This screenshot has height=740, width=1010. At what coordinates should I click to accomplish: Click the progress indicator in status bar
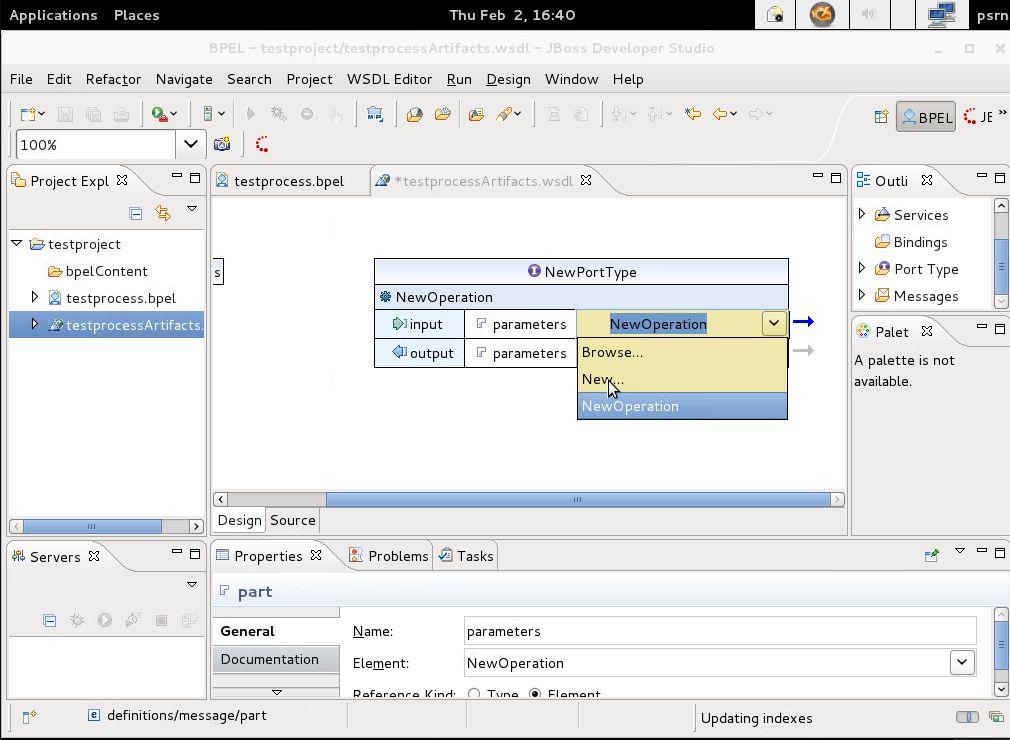point(967,717)
